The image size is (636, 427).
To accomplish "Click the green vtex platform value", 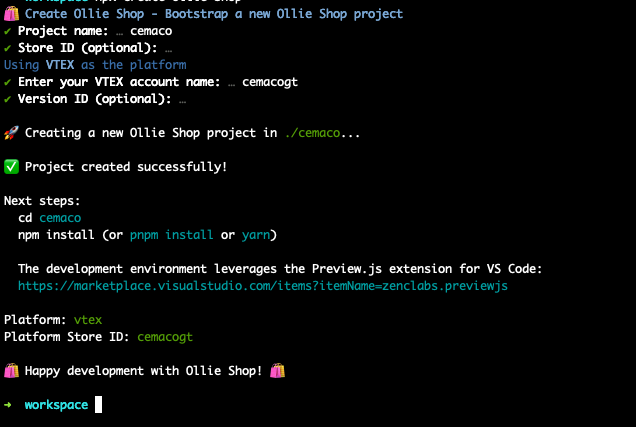I will pyautogui.click(x=88, y=320).
